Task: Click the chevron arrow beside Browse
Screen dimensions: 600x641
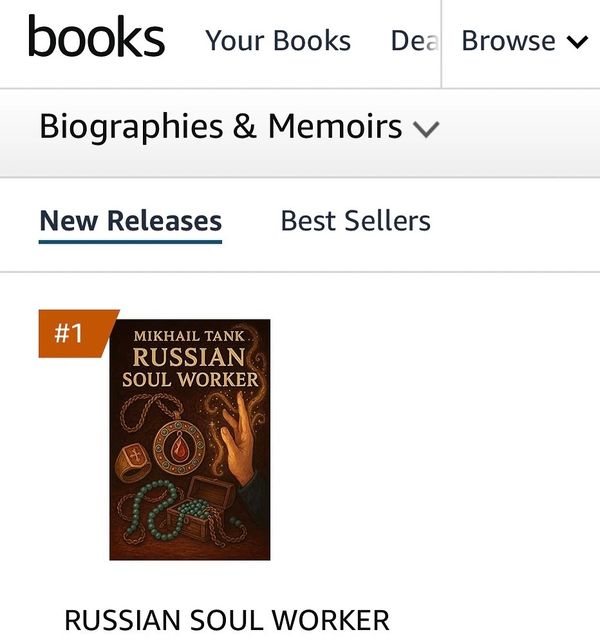Action: [x=576, y=42]
